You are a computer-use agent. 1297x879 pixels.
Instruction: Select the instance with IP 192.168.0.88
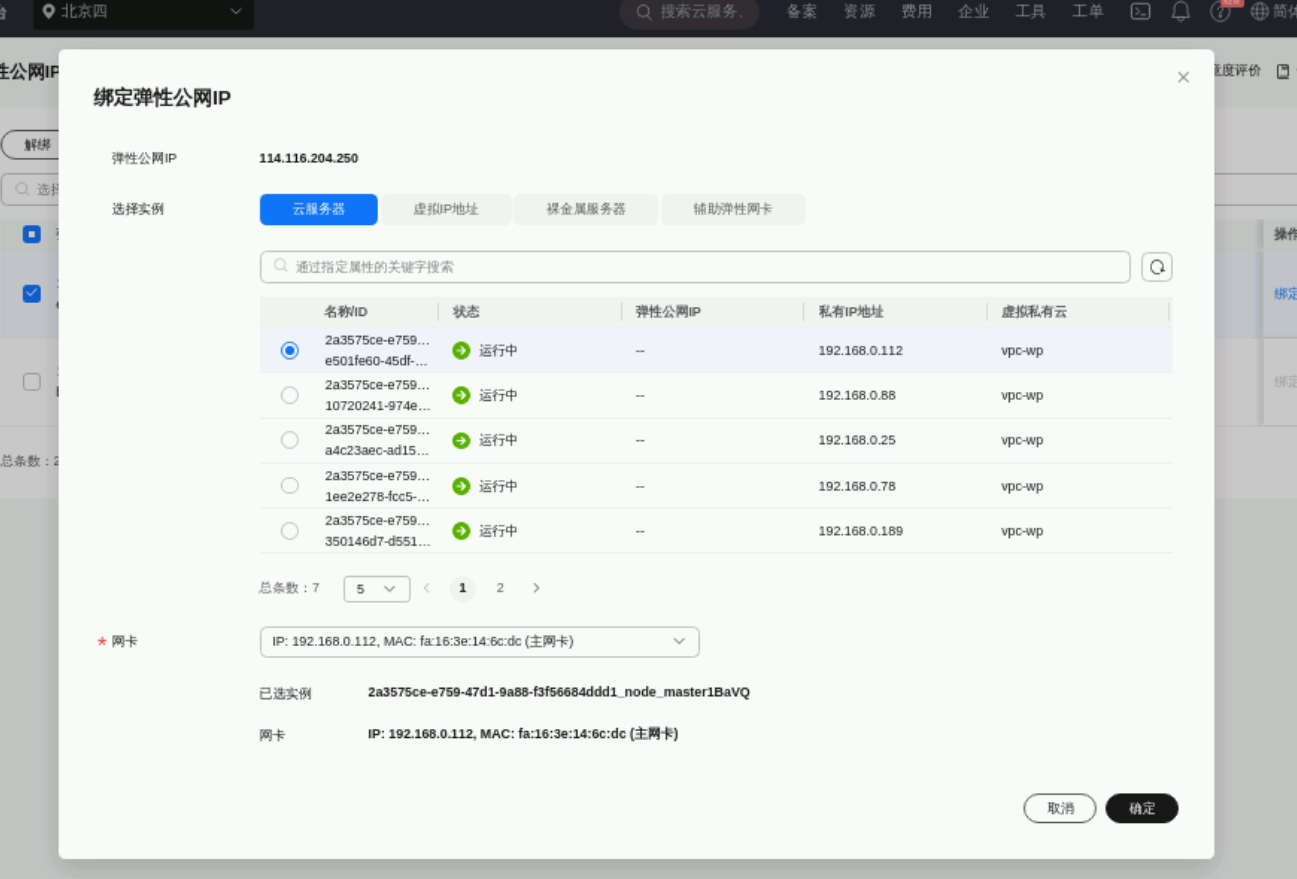(x=290, y=395)
